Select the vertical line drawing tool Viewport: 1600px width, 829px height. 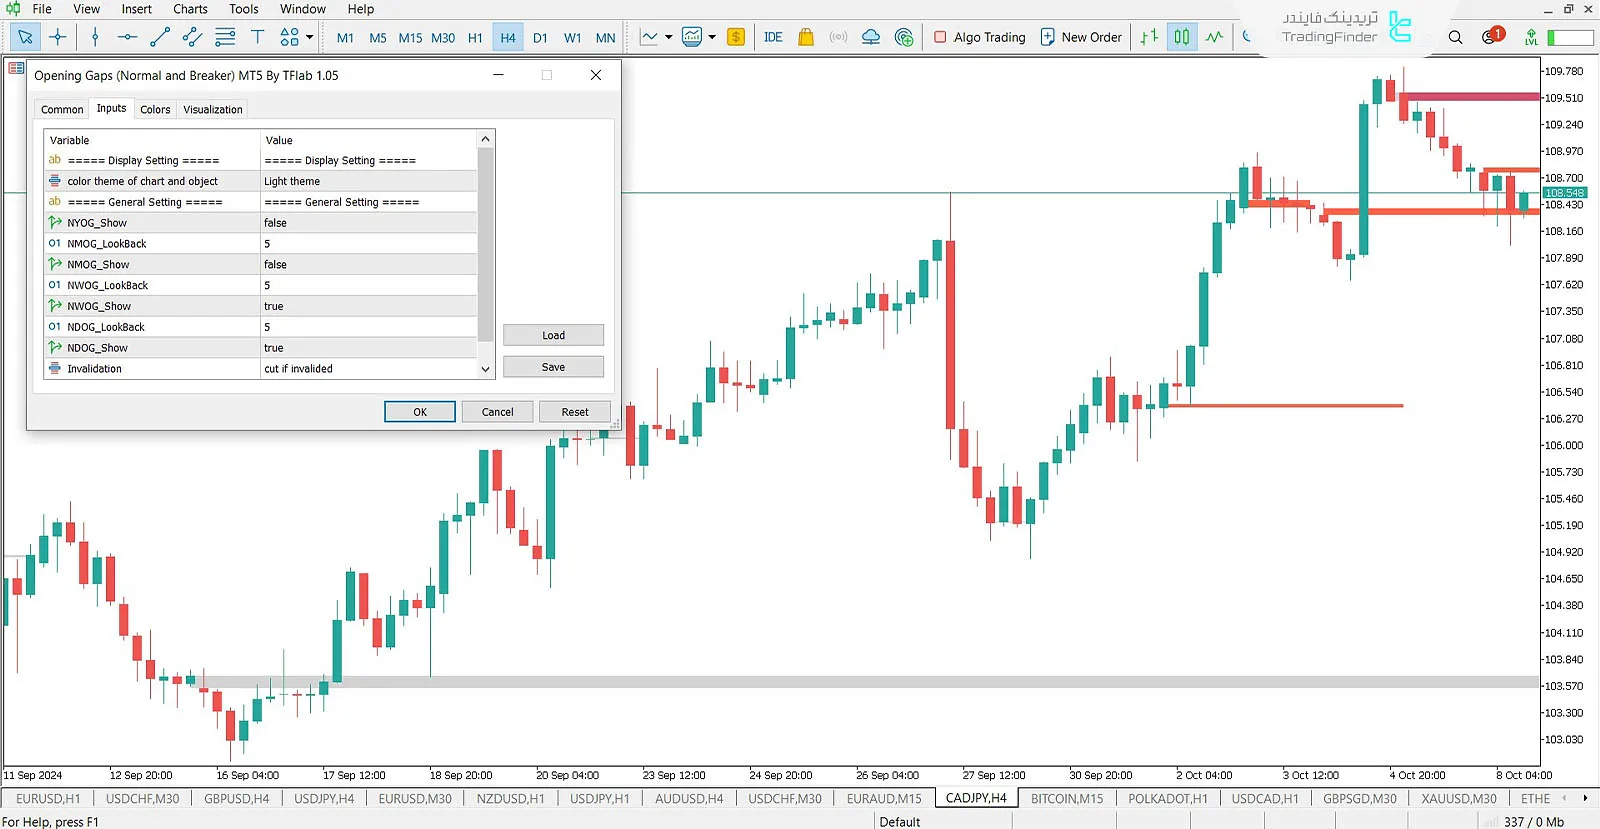coord(95,37)
